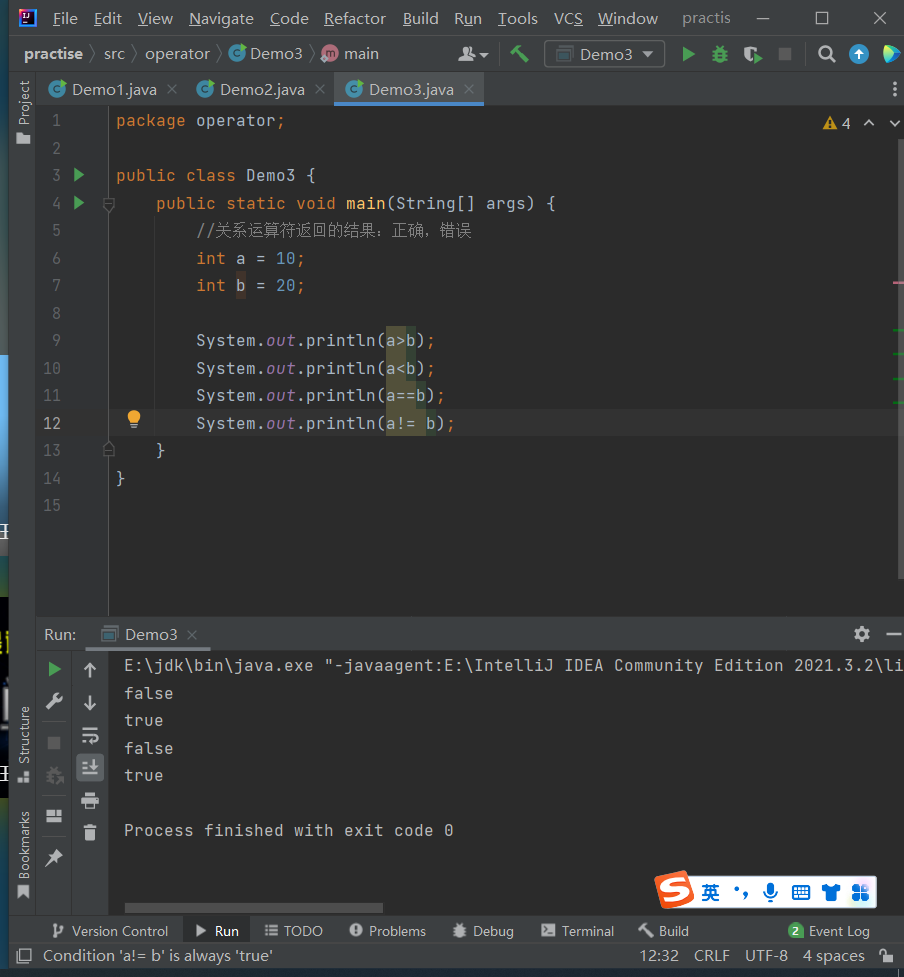
Task: Close the Demo2.java editor tab
Action: [x=321, y=89]
